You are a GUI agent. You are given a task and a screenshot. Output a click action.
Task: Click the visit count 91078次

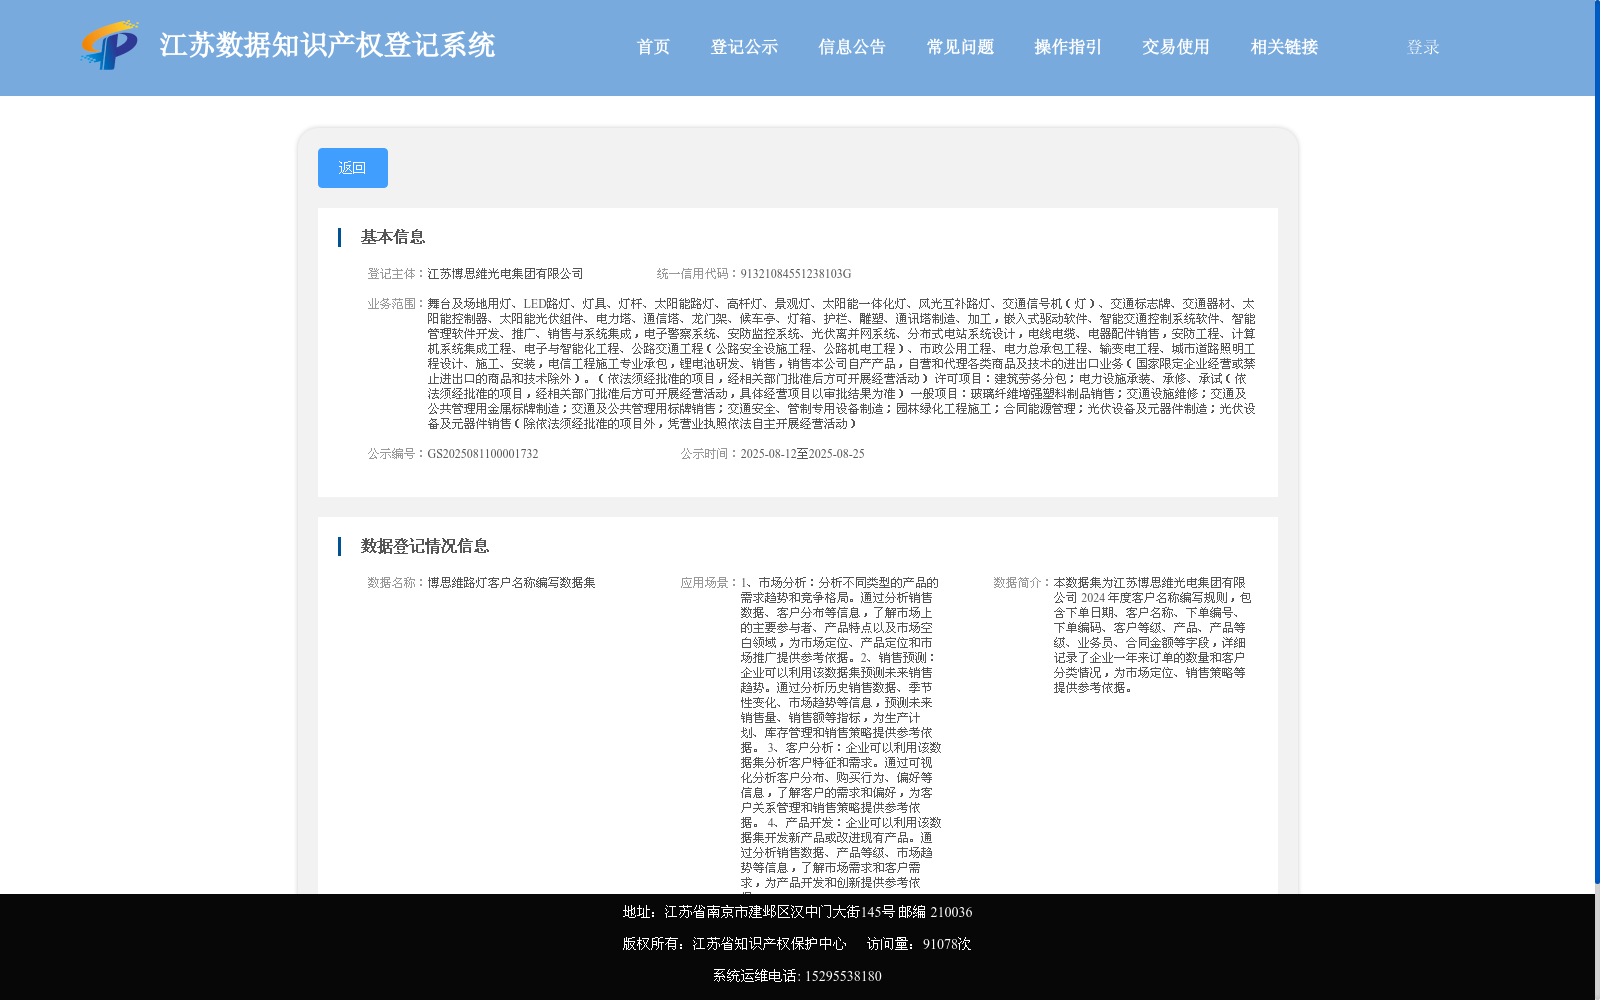pos(947,944)
